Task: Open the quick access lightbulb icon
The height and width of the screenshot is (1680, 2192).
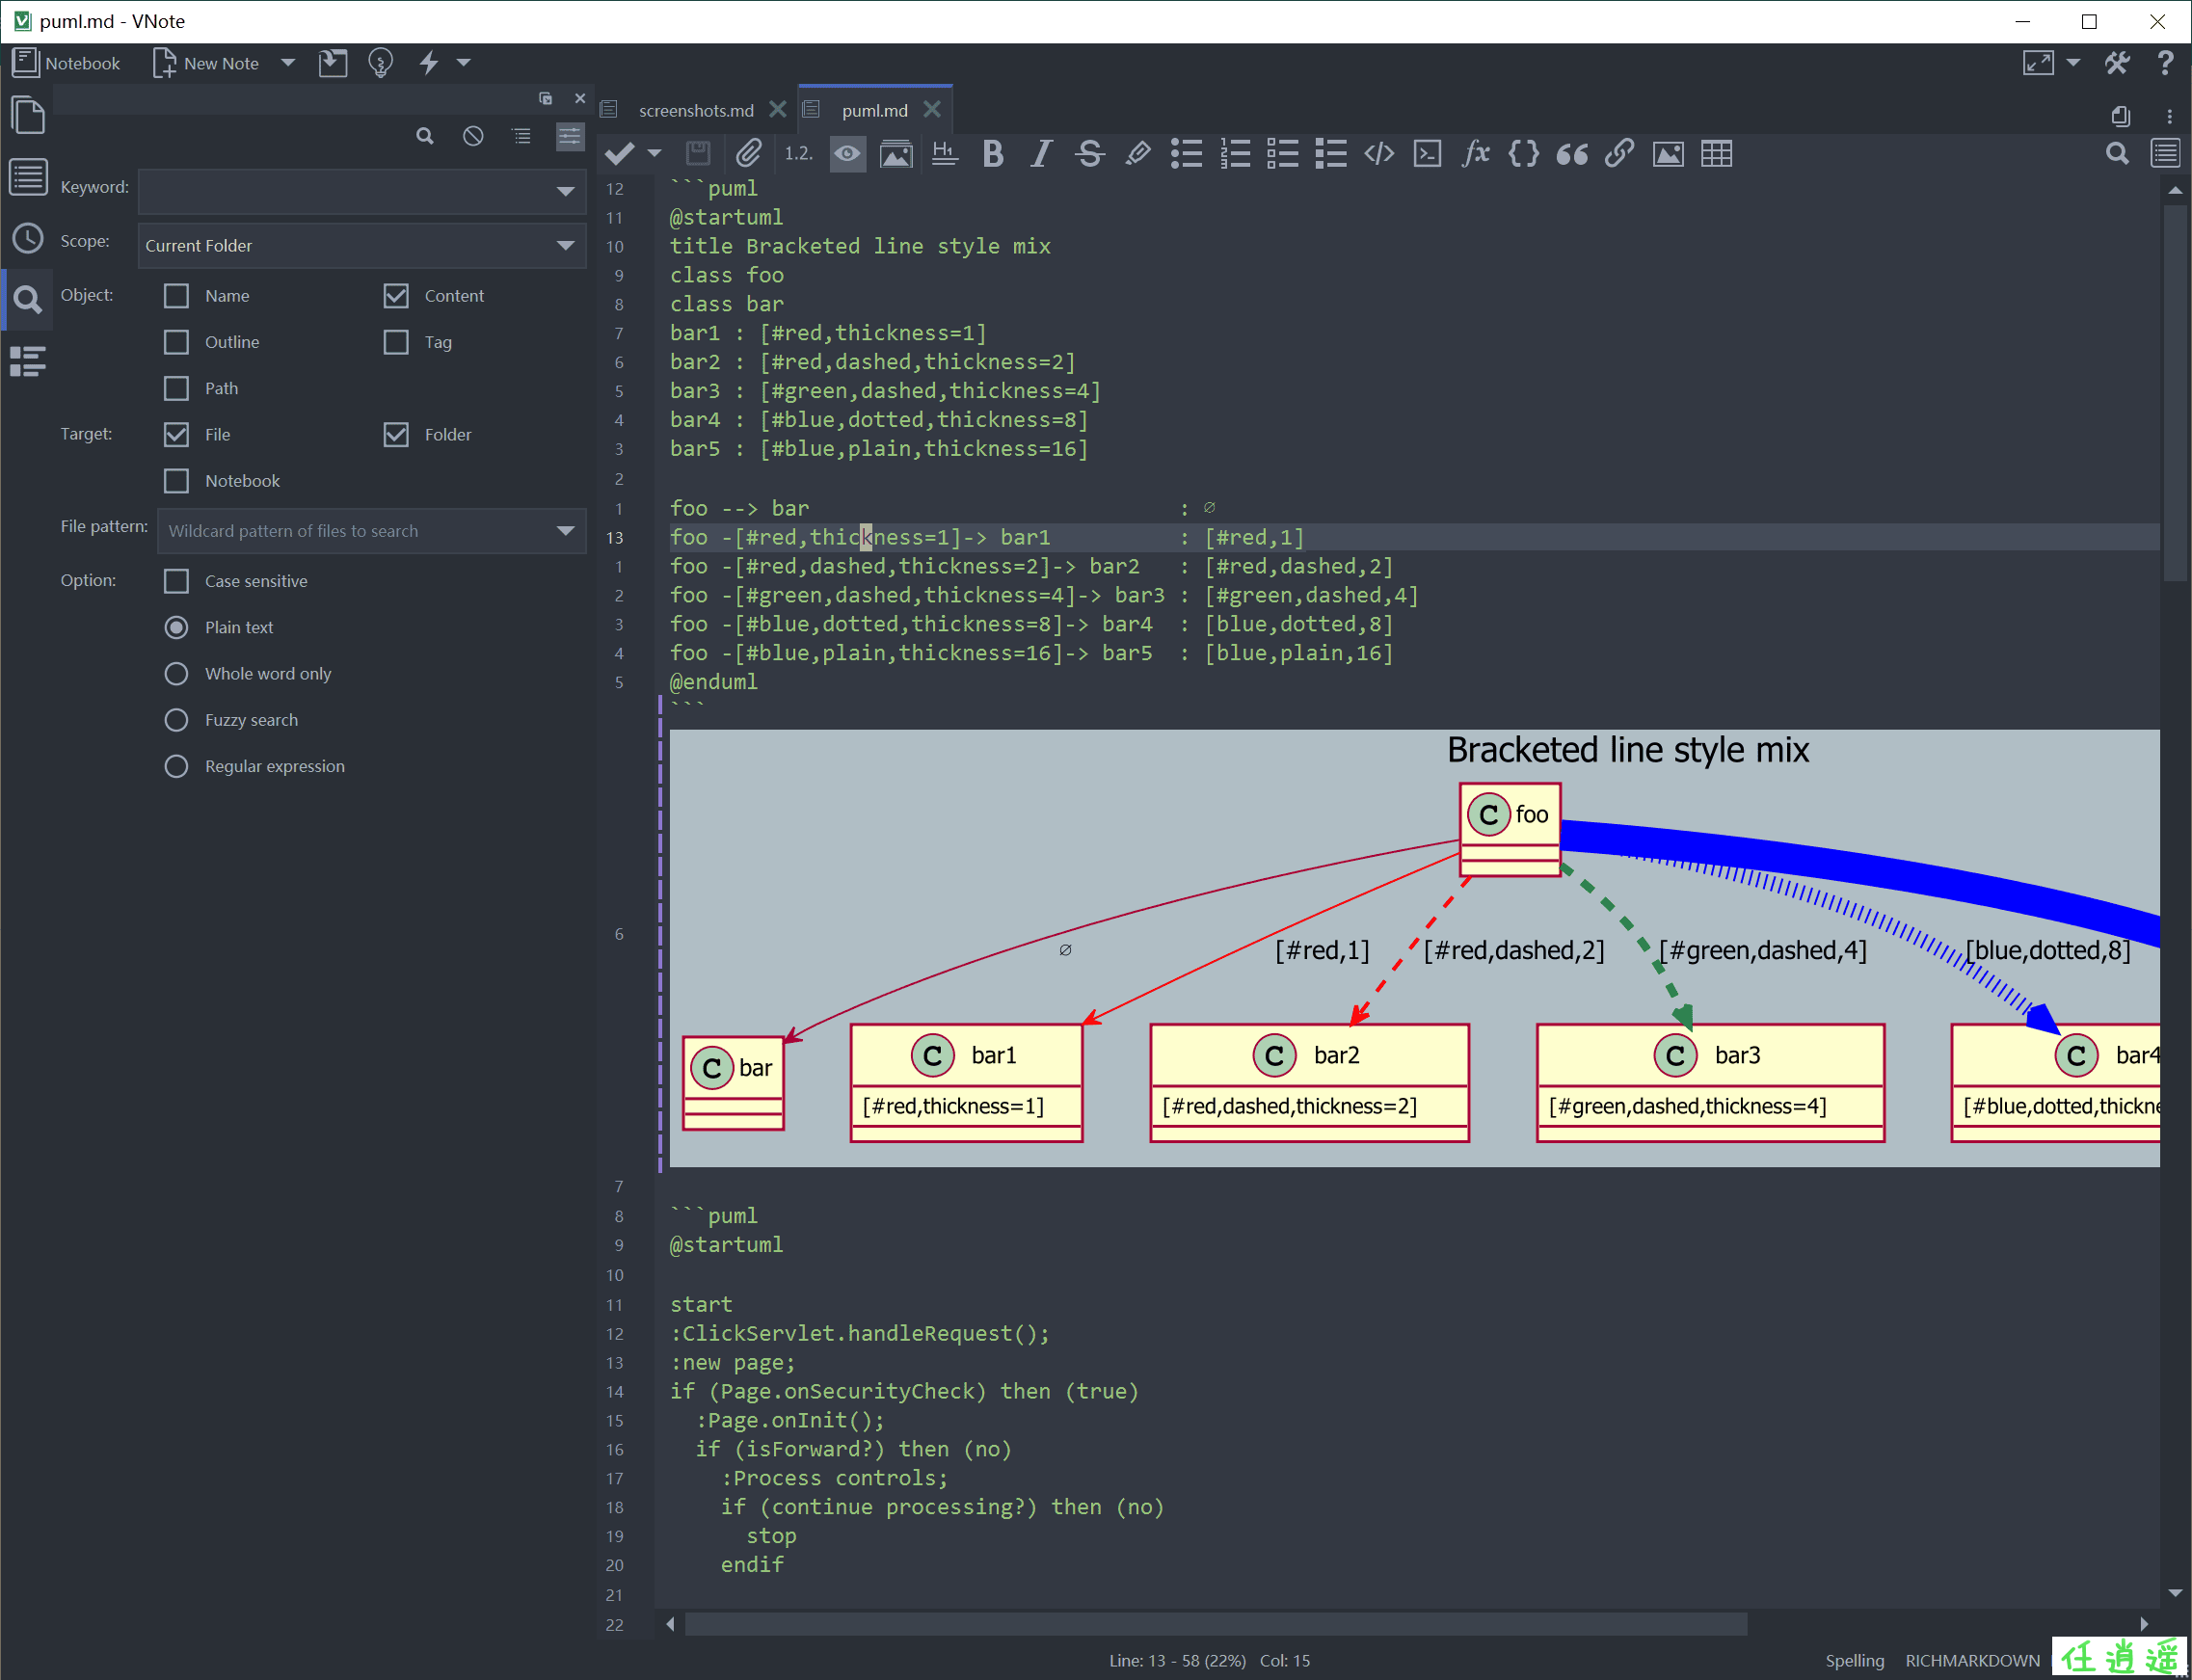Action: tap(380, 63)
